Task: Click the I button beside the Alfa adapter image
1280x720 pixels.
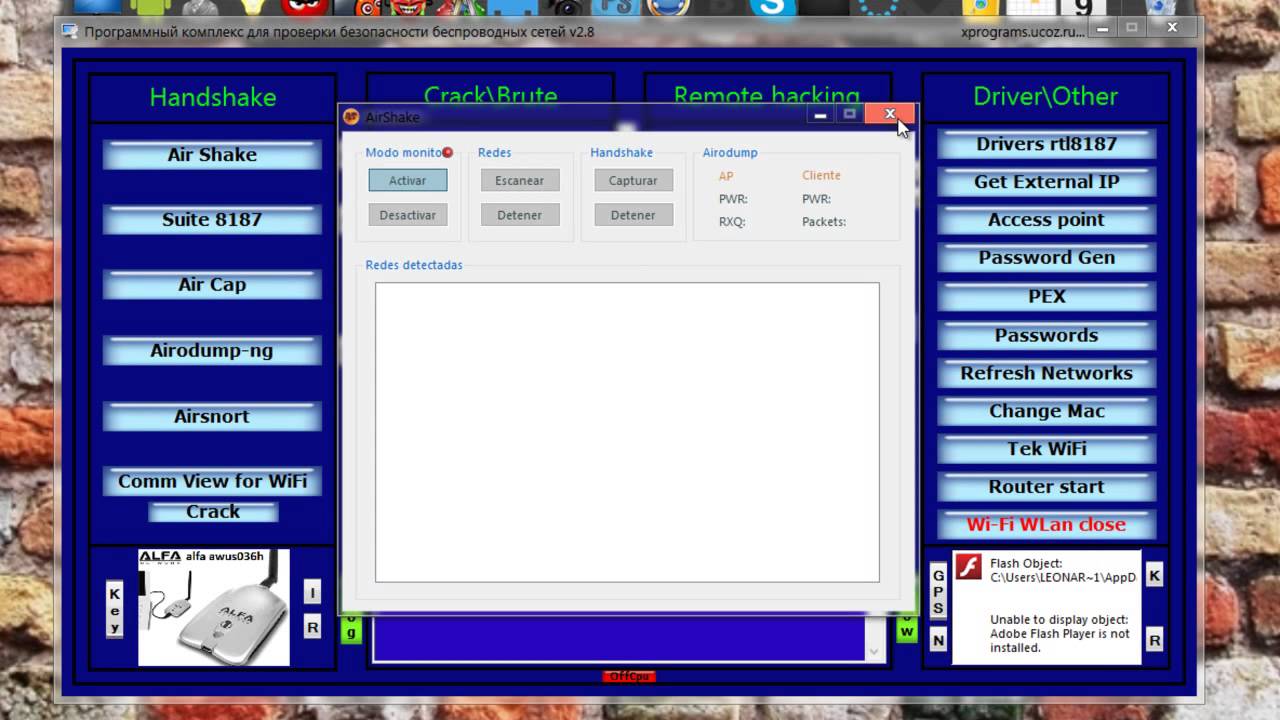Action: point(312,593)
